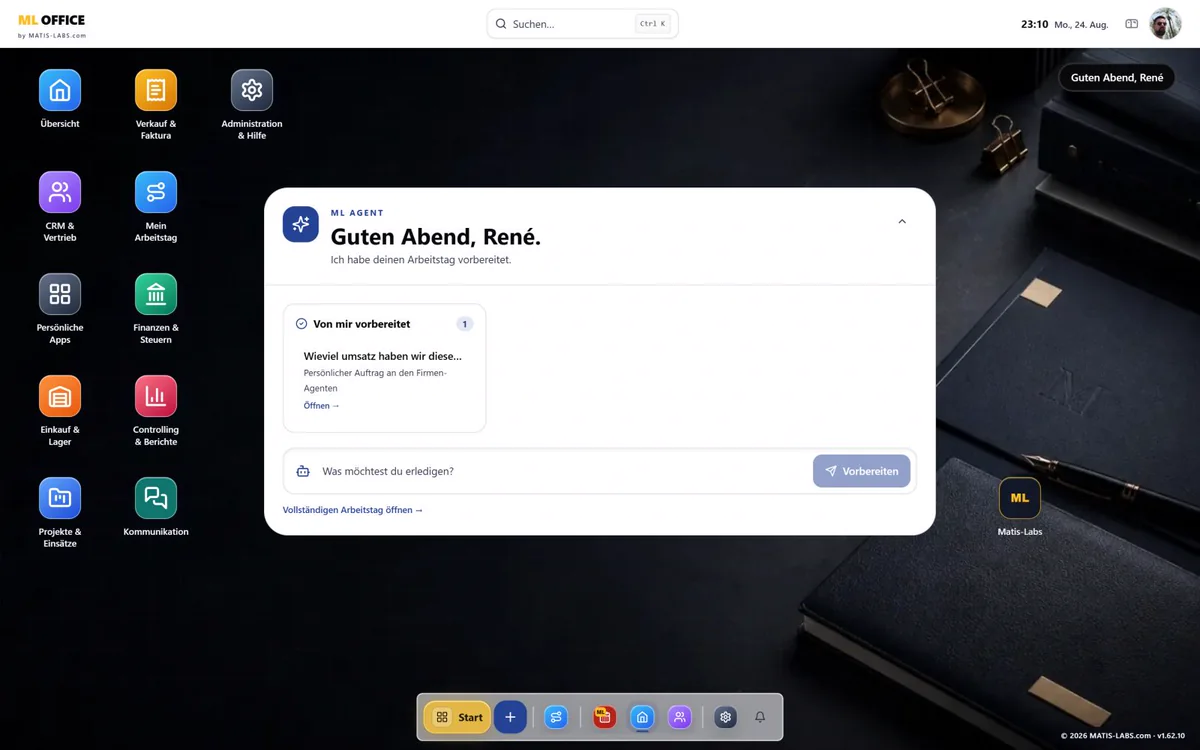Viewport: 1200px width, 750px height.
Task: Click the 'Guten Abend, René' pill
Action: [x=1117, y=78]
